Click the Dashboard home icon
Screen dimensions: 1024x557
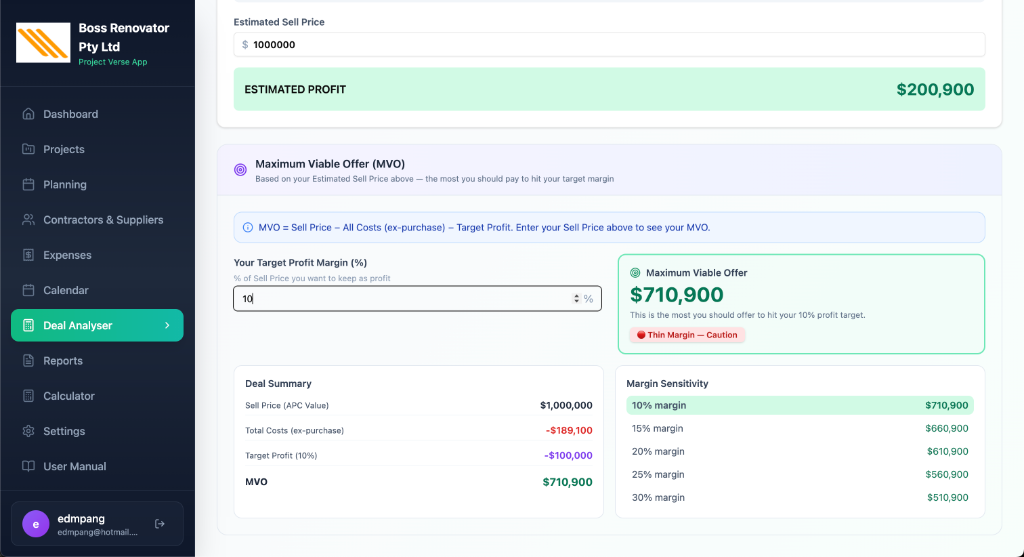pos(28,114)
